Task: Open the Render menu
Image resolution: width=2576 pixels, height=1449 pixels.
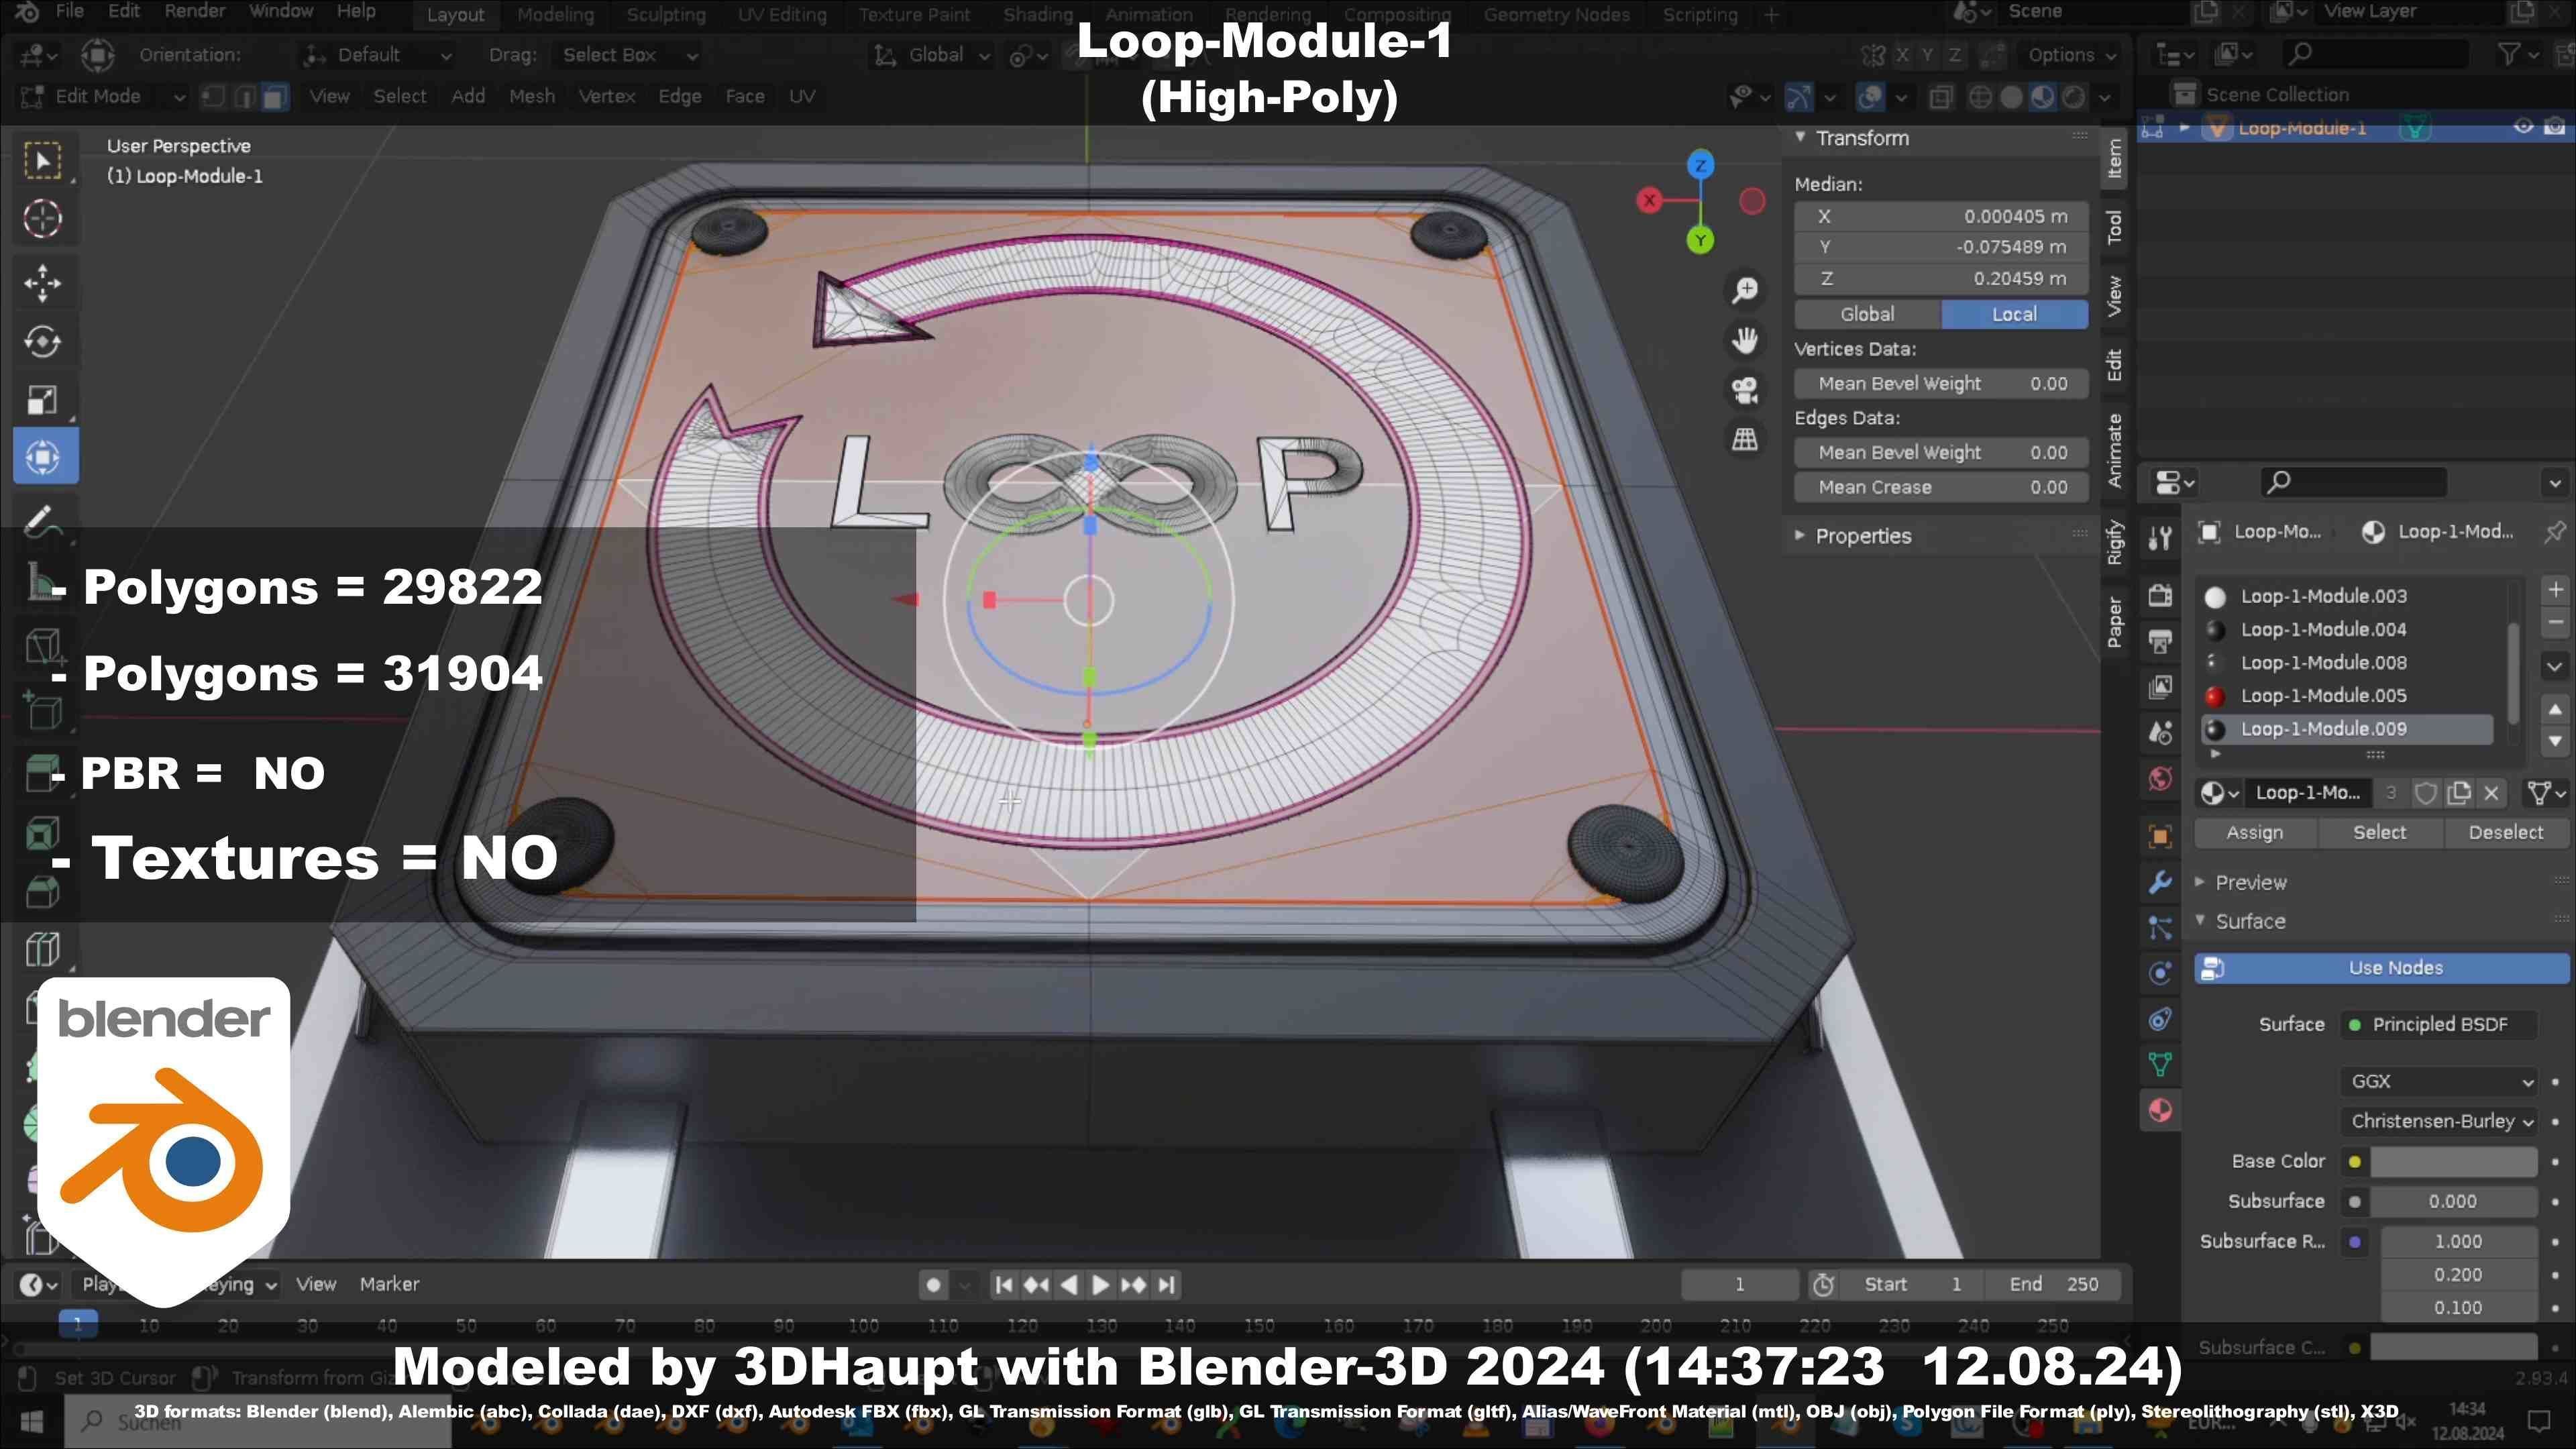Action: coord(195,11)
